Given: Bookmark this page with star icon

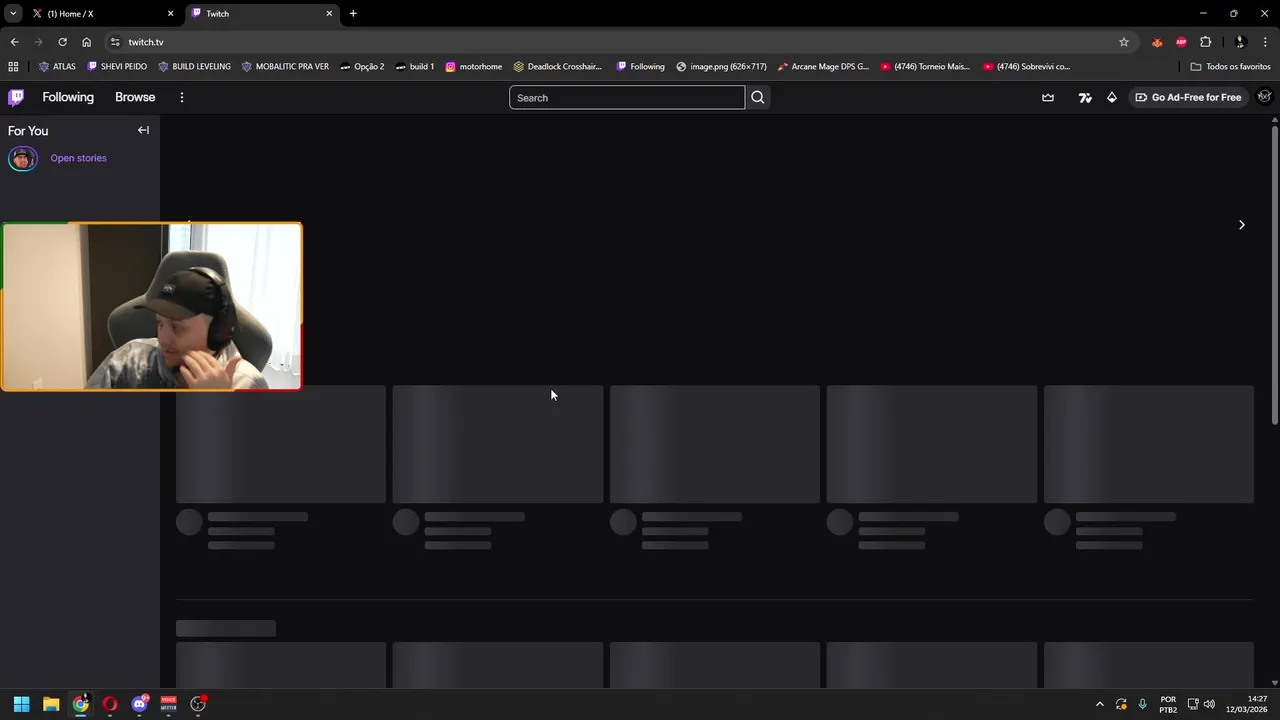Looking at the screenshot, I should (x=1124, y=42).
